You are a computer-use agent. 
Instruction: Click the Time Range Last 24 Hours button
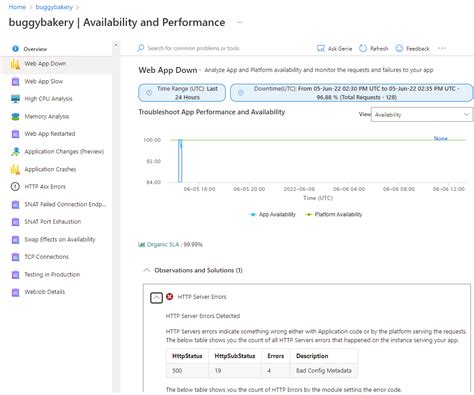pos(182,93)
